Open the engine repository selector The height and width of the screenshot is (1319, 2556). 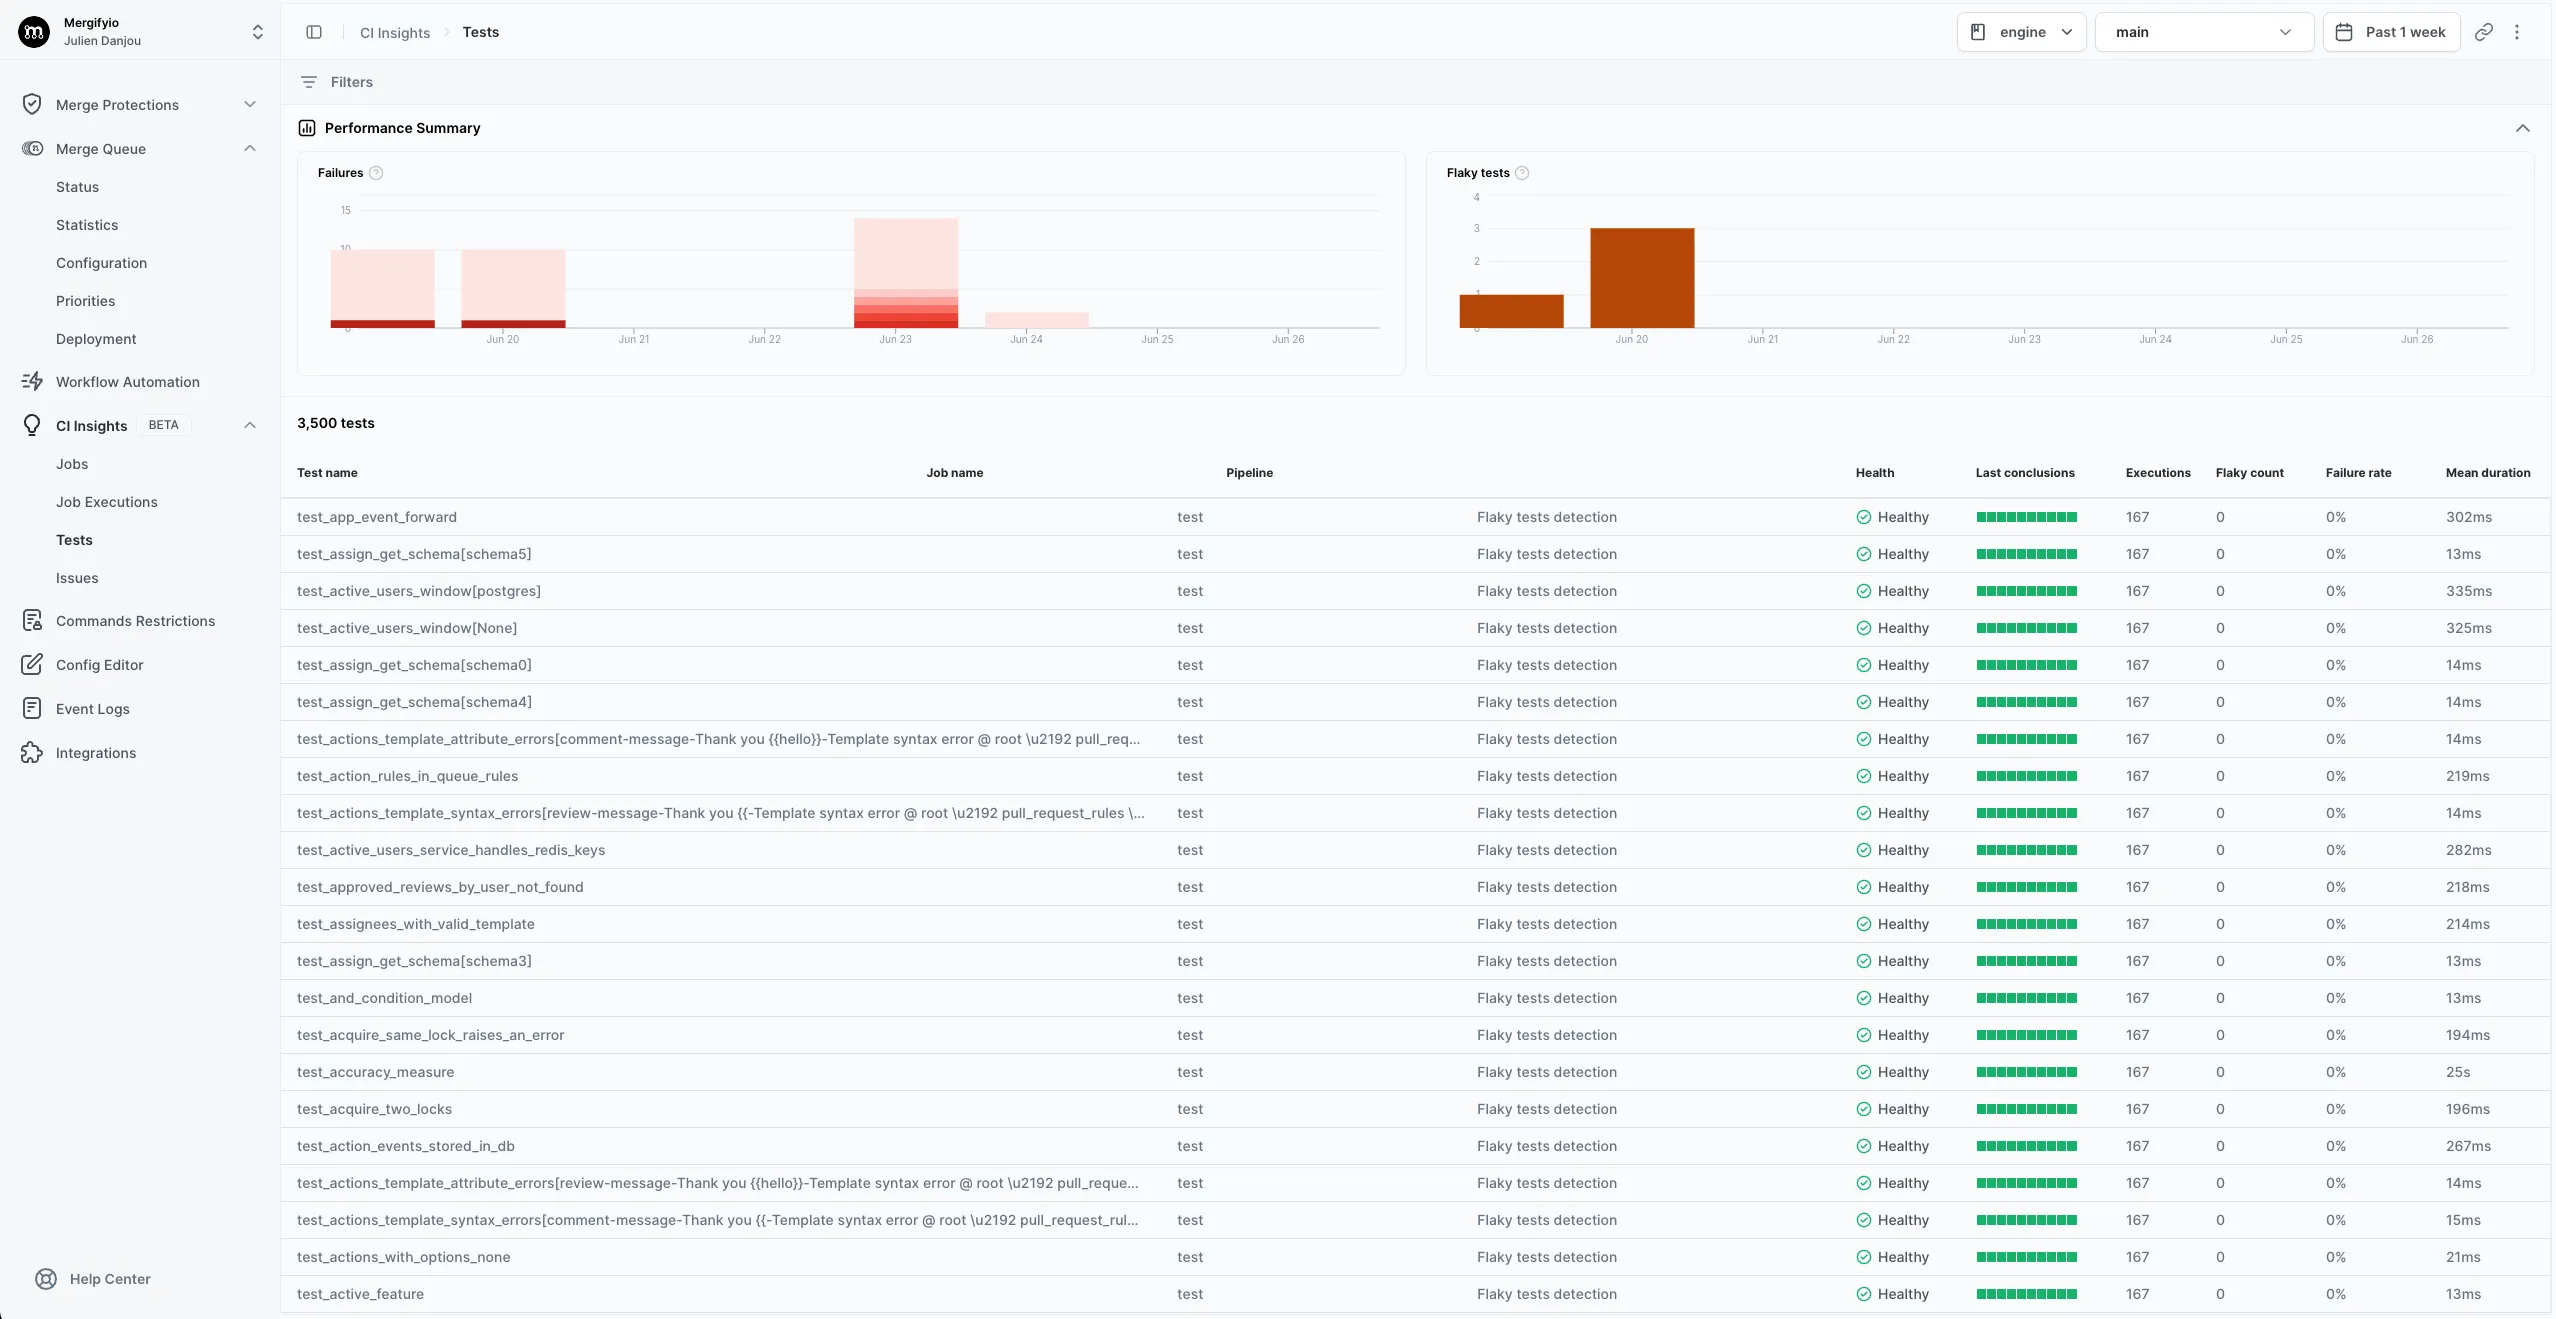2020,31
